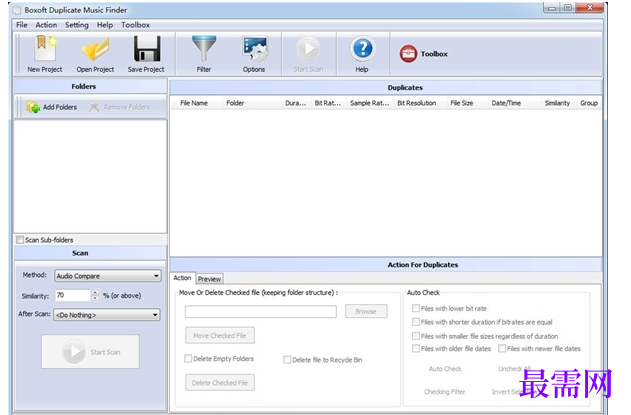Viewport: 631px width, 415px height.
Task: Open the Setting menu
Action: pos(76,24)
